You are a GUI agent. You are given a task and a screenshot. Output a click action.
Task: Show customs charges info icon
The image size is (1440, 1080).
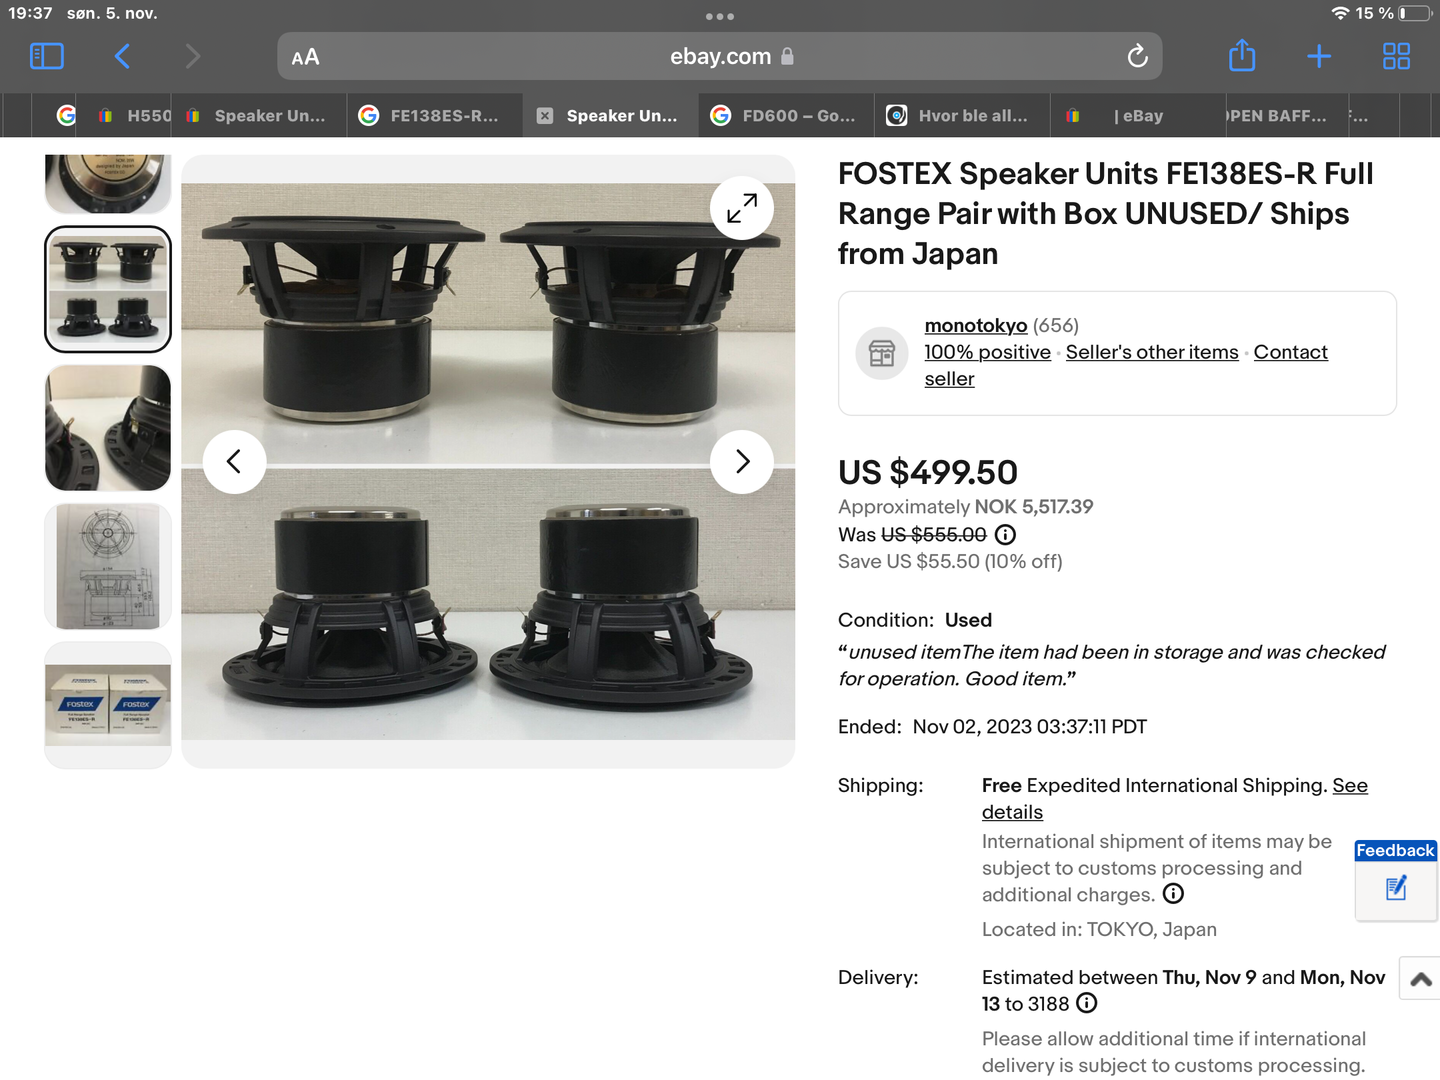coord(1173,894)
